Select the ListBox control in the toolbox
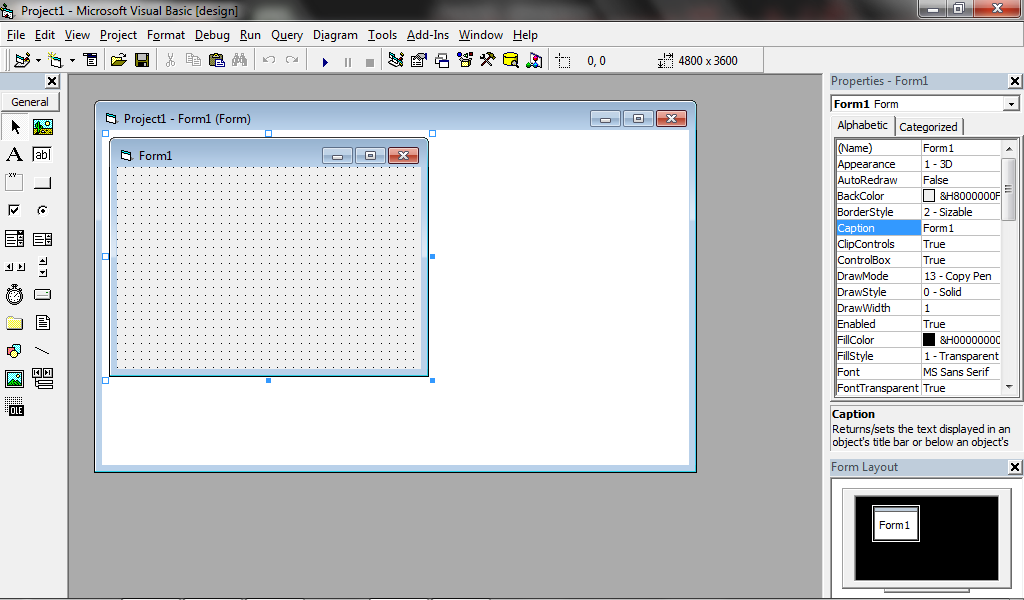Viewport: 1024px width, 600px height. point(42,239)
